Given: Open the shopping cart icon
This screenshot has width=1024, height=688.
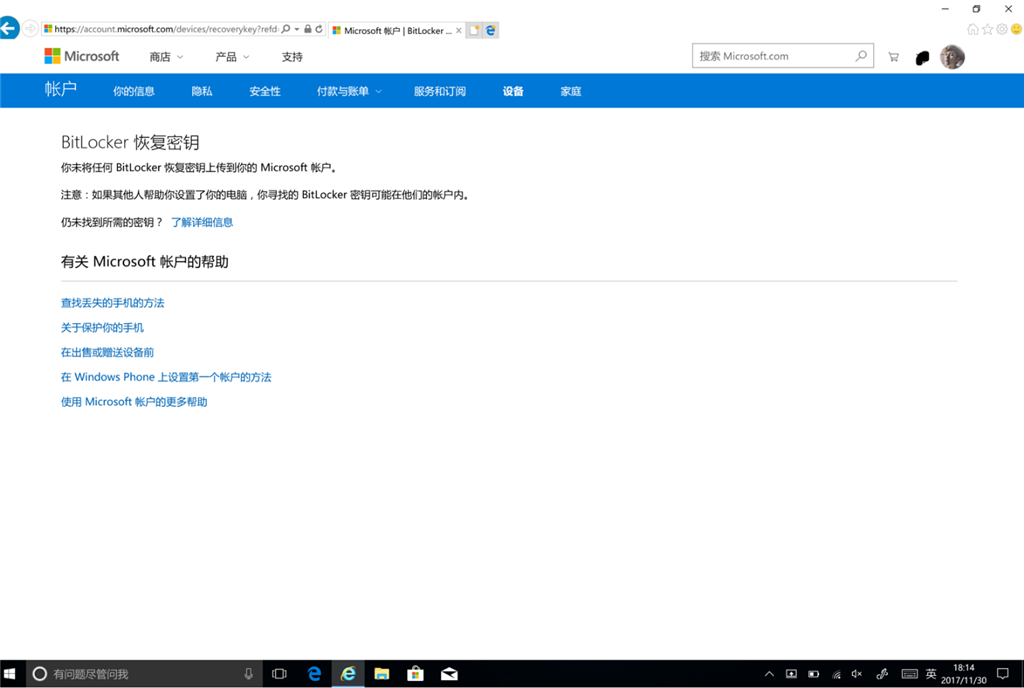Looking at the screenshot, I should point(893,57).
